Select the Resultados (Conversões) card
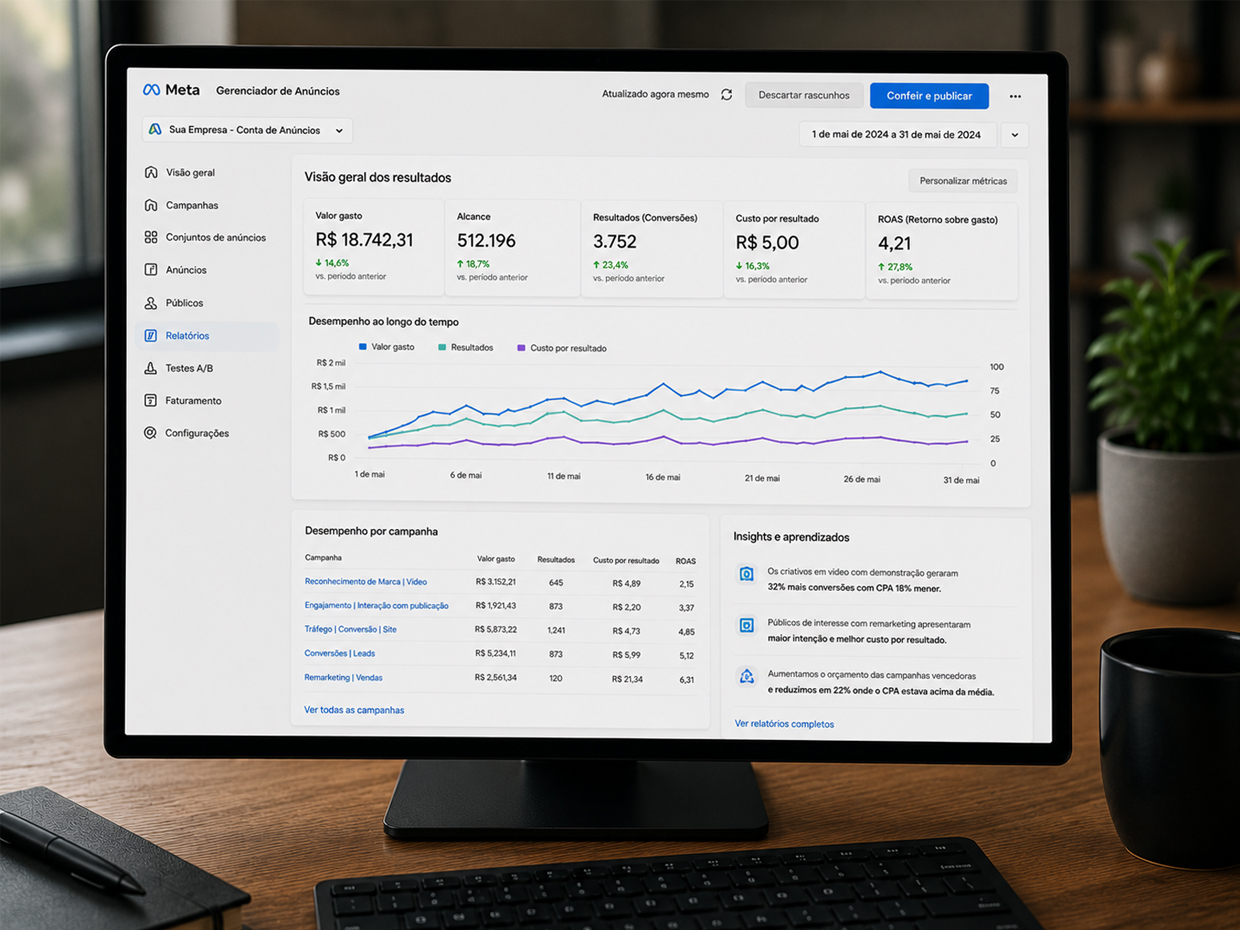1240x930 pixels. point(651,249)
